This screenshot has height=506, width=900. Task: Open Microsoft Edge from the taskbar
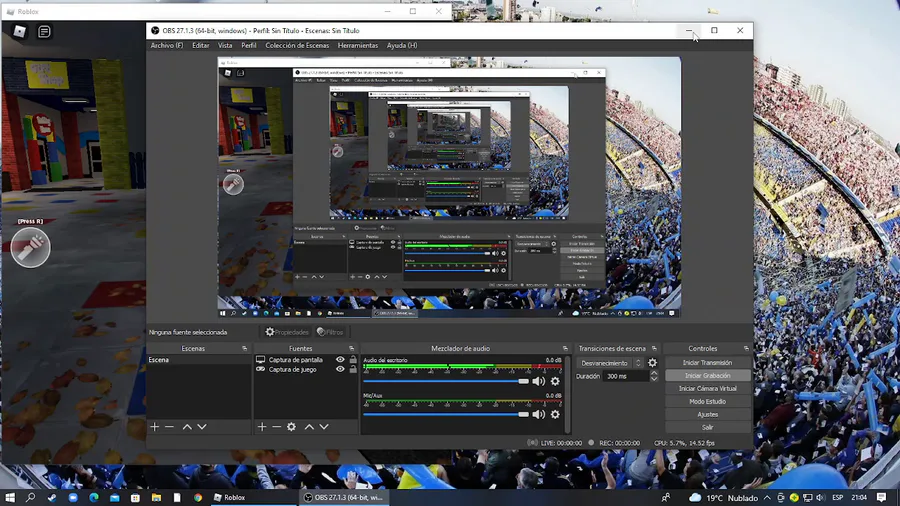(x=94, y=497)
